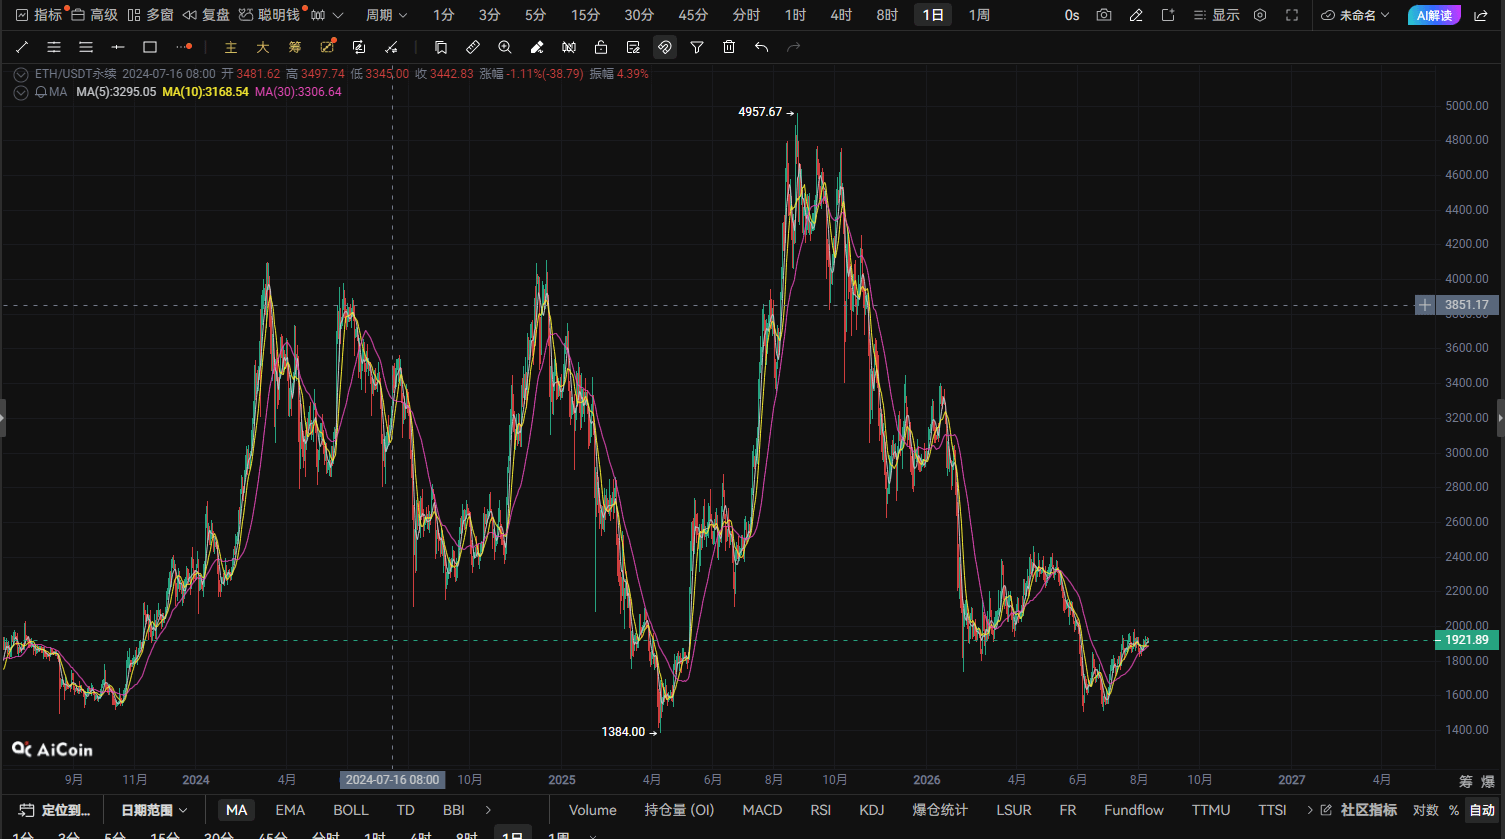Image resolution: width=1505 pixels, height=839 pixels.
Task: Switch to 1周 weekly timeframe
Action: pyautogui.click(x=979, y=15)
